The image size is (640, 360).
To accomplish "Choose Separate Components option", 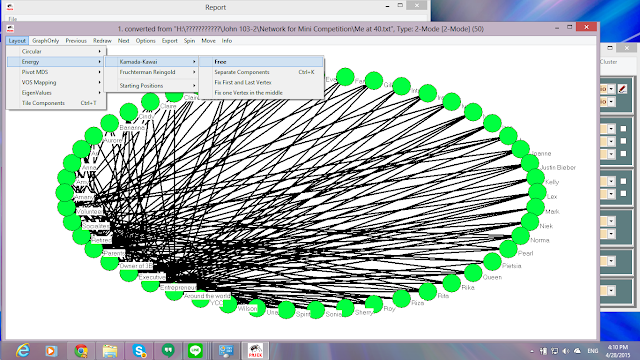I will point(262,72).
